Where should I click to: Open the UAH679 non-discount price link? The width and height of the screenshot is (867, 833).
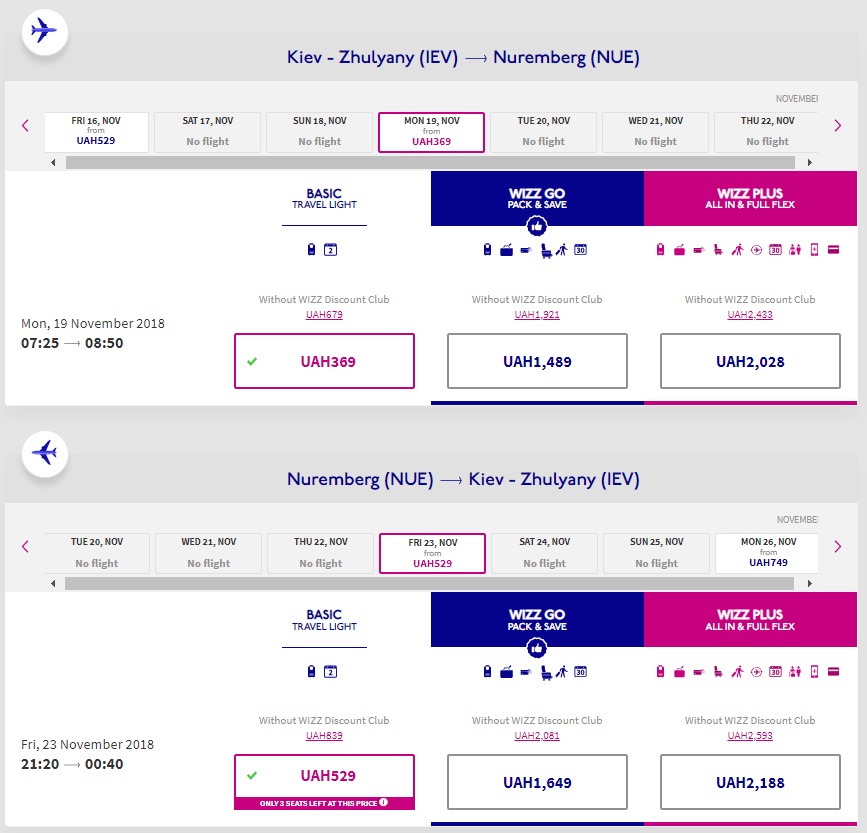[324, 315]
